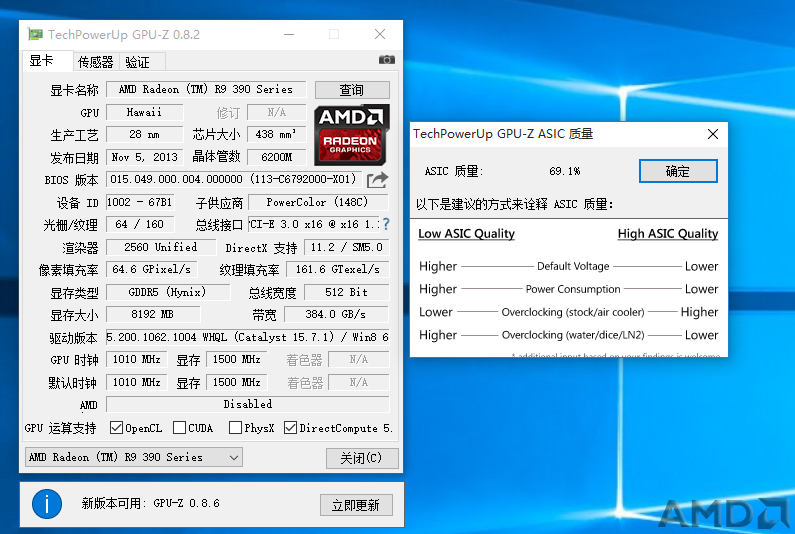This screenshot has height=534, width=795.
Task: Close the GPU-Z main window
Action: tap(380, 34)
